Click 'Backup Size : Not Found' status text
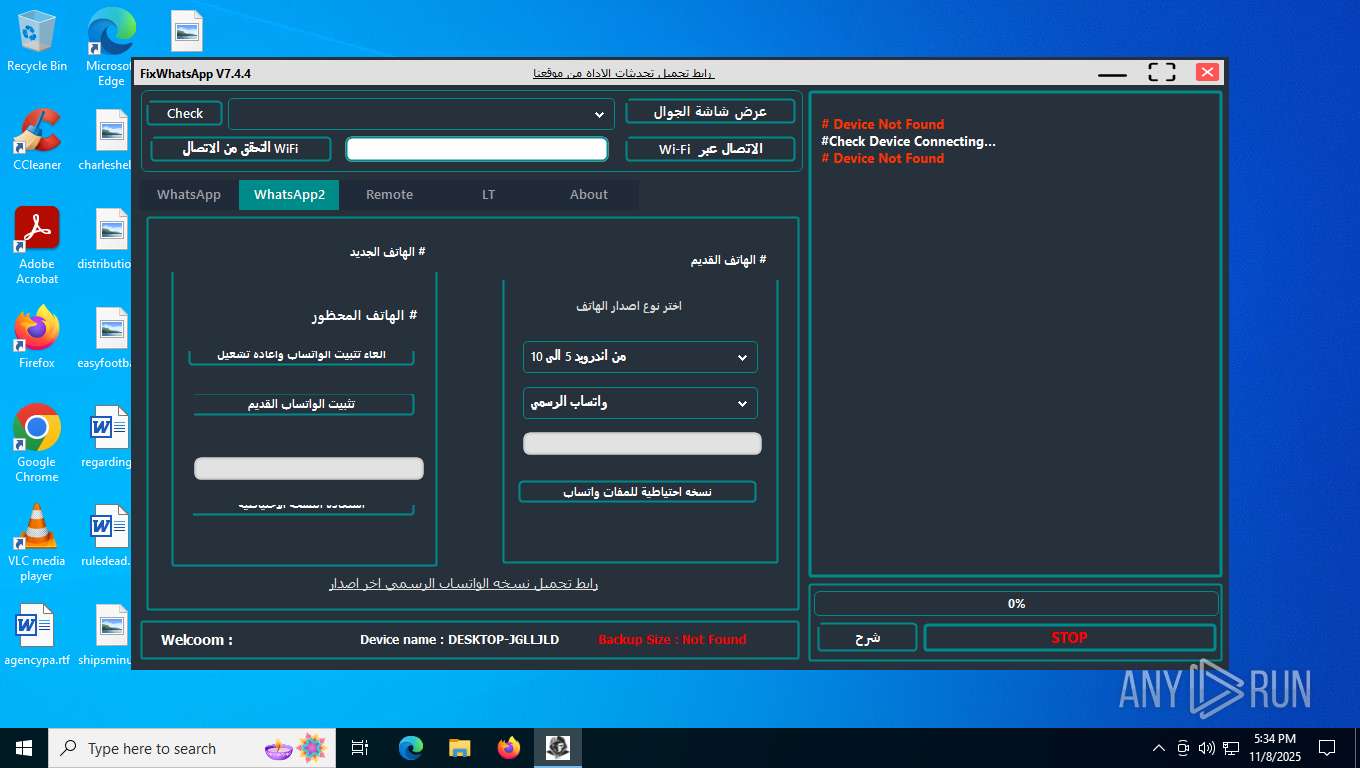Screen dimensions: 1360x768 click(672, 640)
